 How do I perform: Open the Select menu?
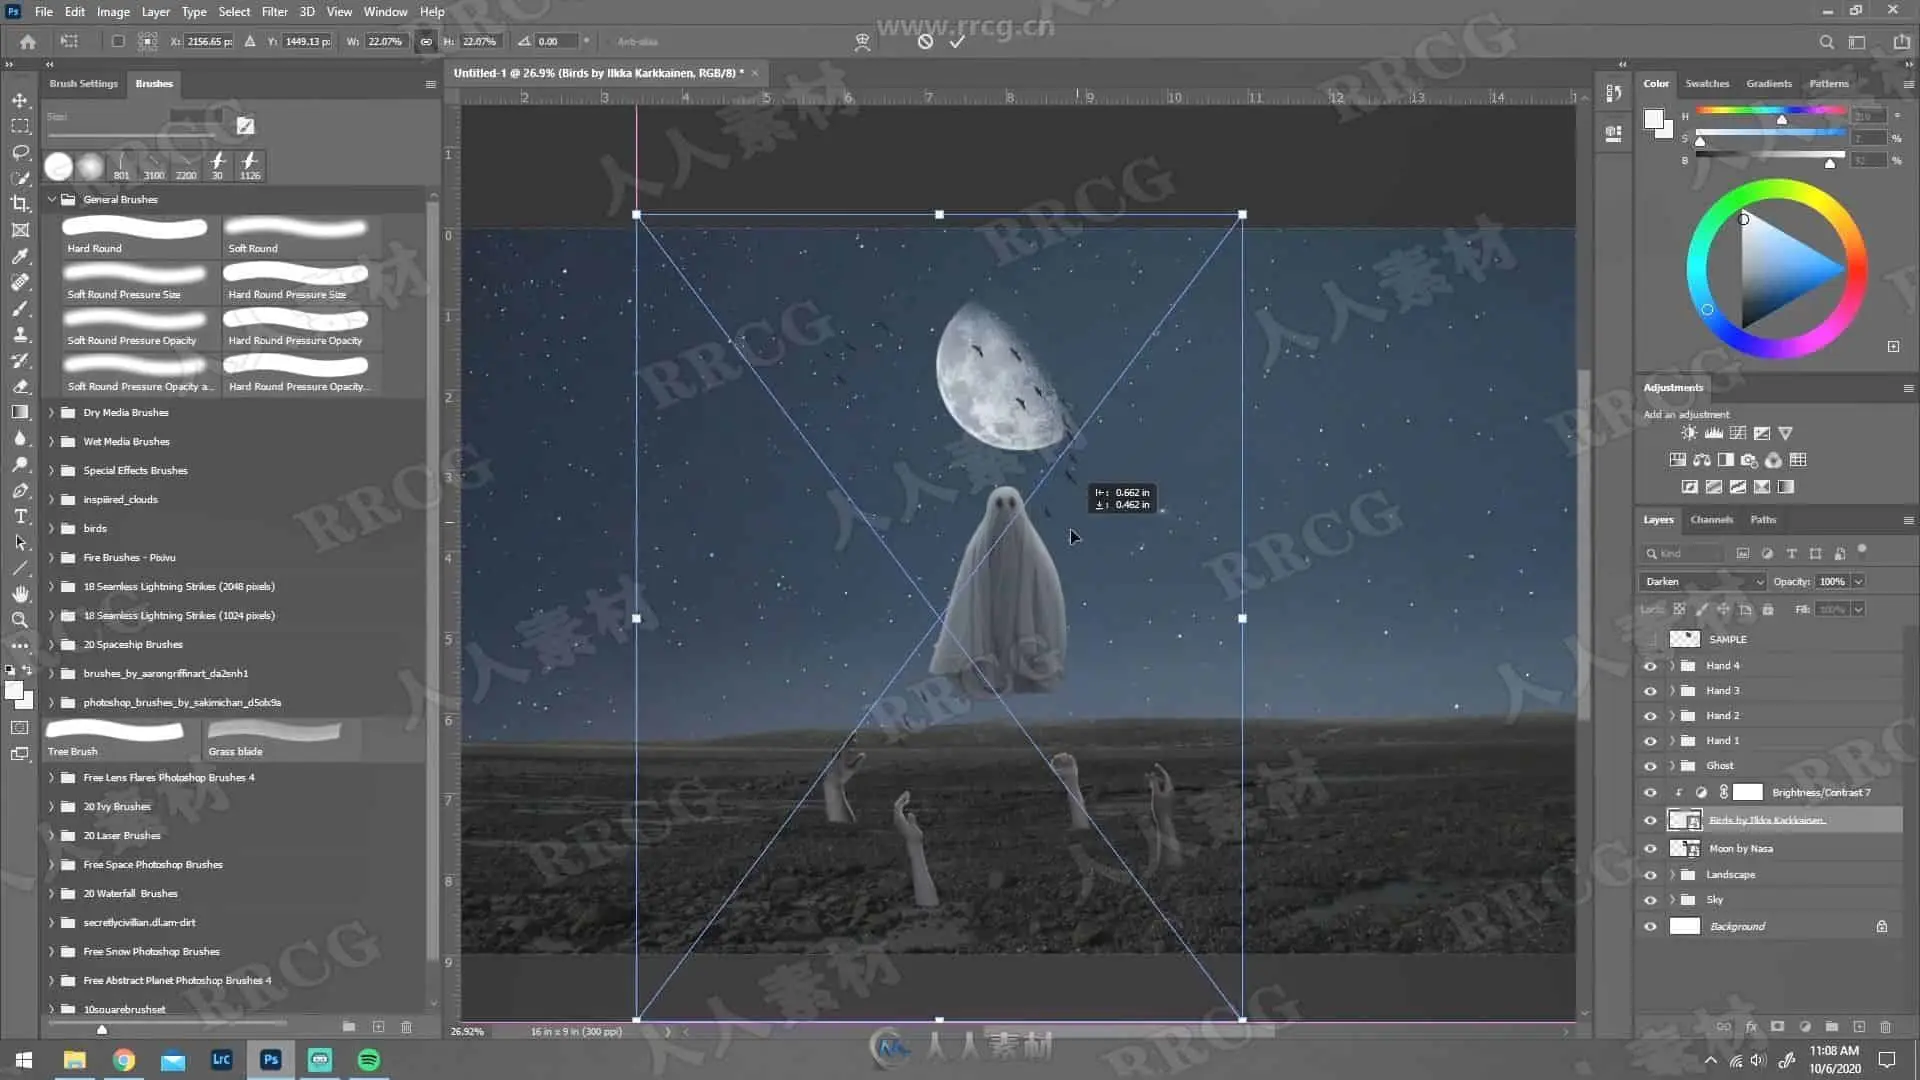[234, 12]
